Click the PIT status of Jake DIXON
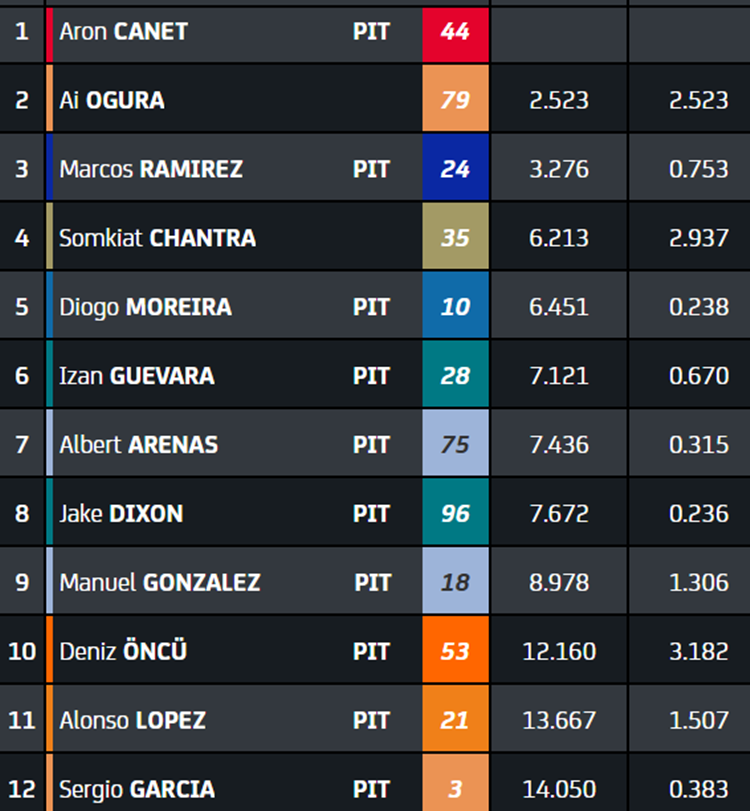Viewport: 750px width, 811px height. pyautogui.click(x=371, y=514)
